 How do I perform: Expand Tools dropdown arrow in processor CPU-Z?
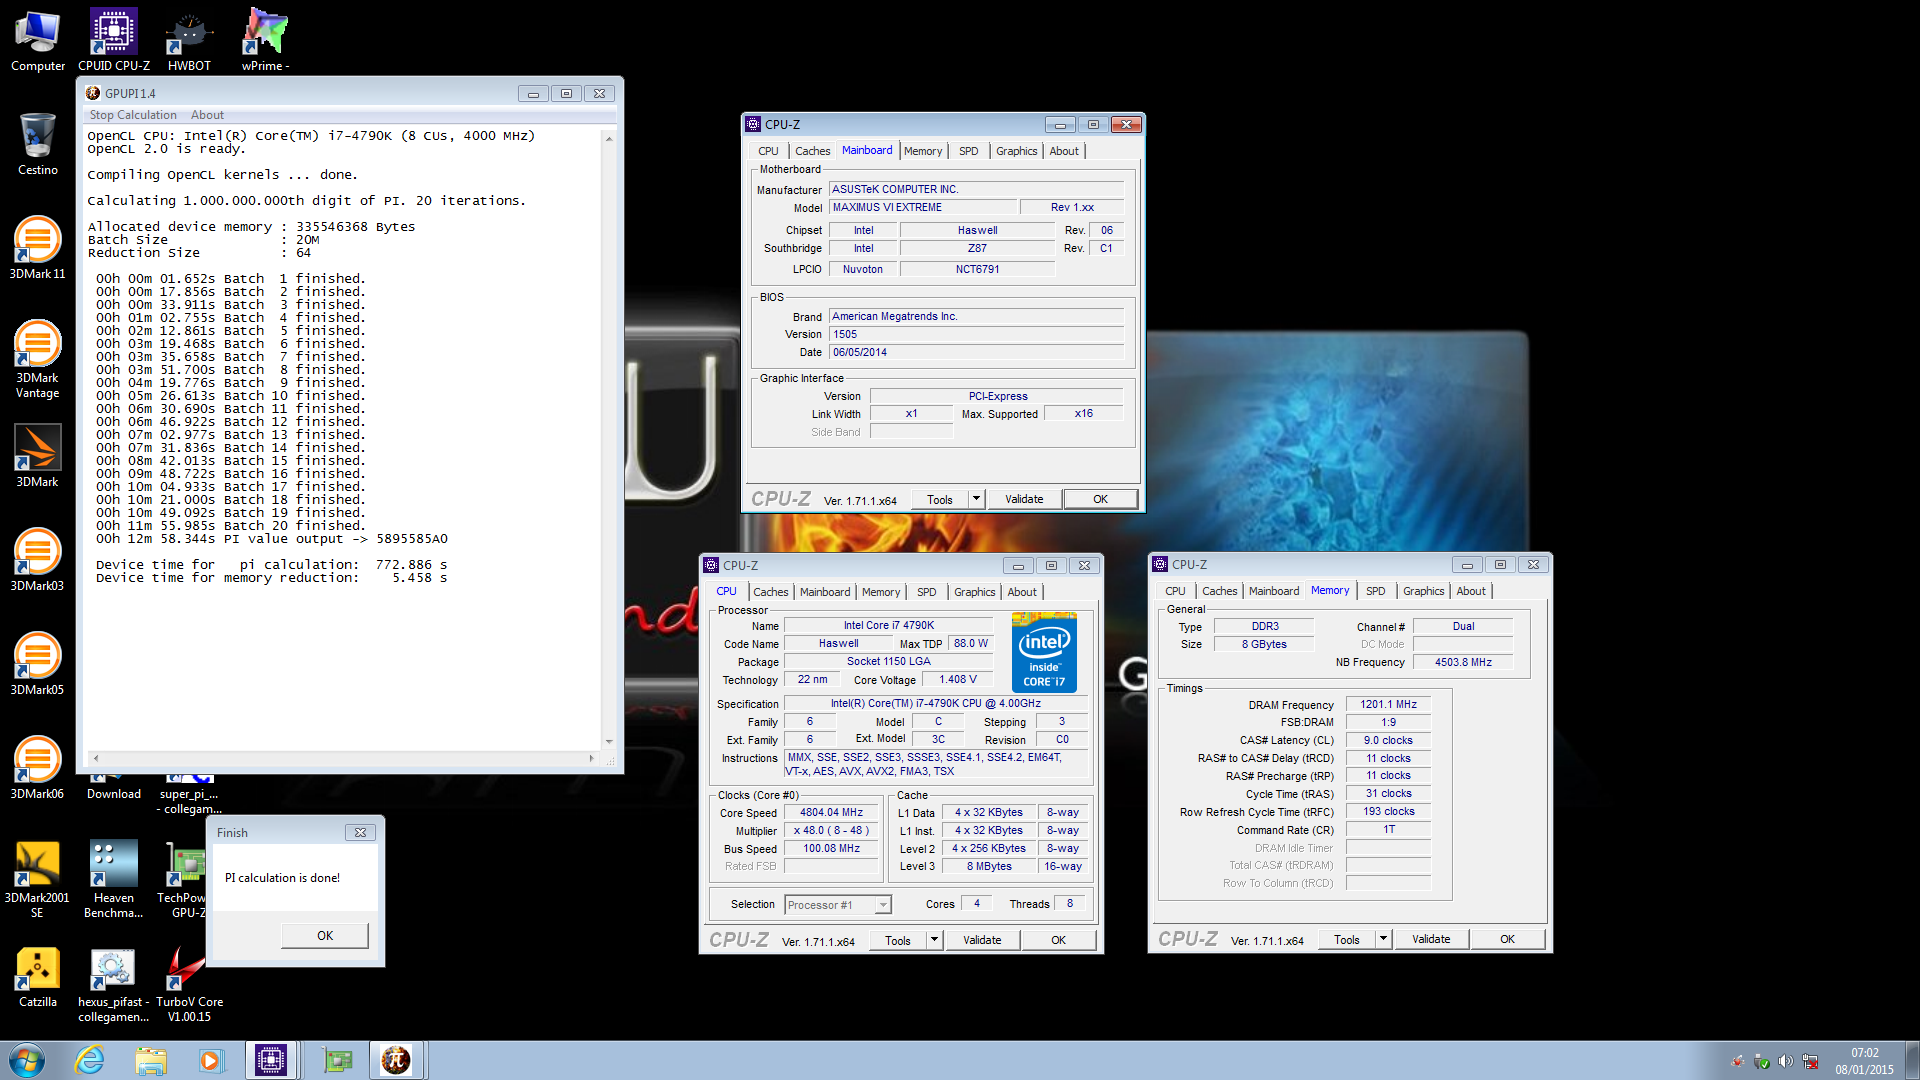[x=934, y=940]
